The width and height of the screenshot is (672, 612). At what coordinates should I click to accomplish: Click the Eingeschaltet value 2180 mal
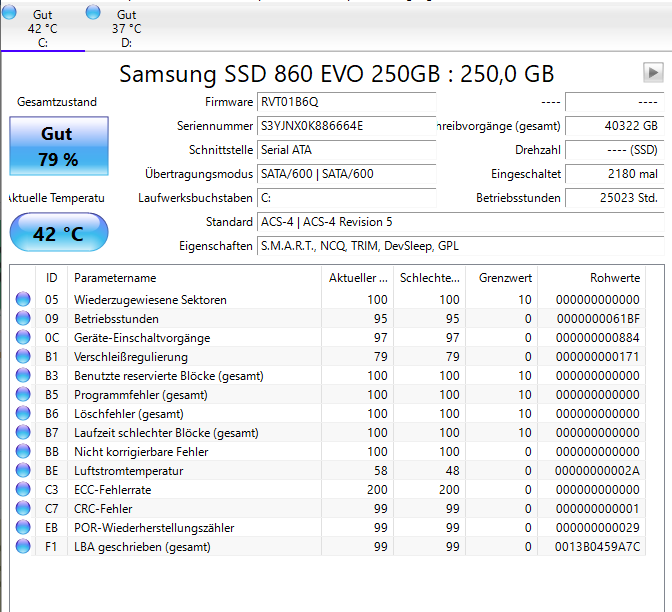615,174
